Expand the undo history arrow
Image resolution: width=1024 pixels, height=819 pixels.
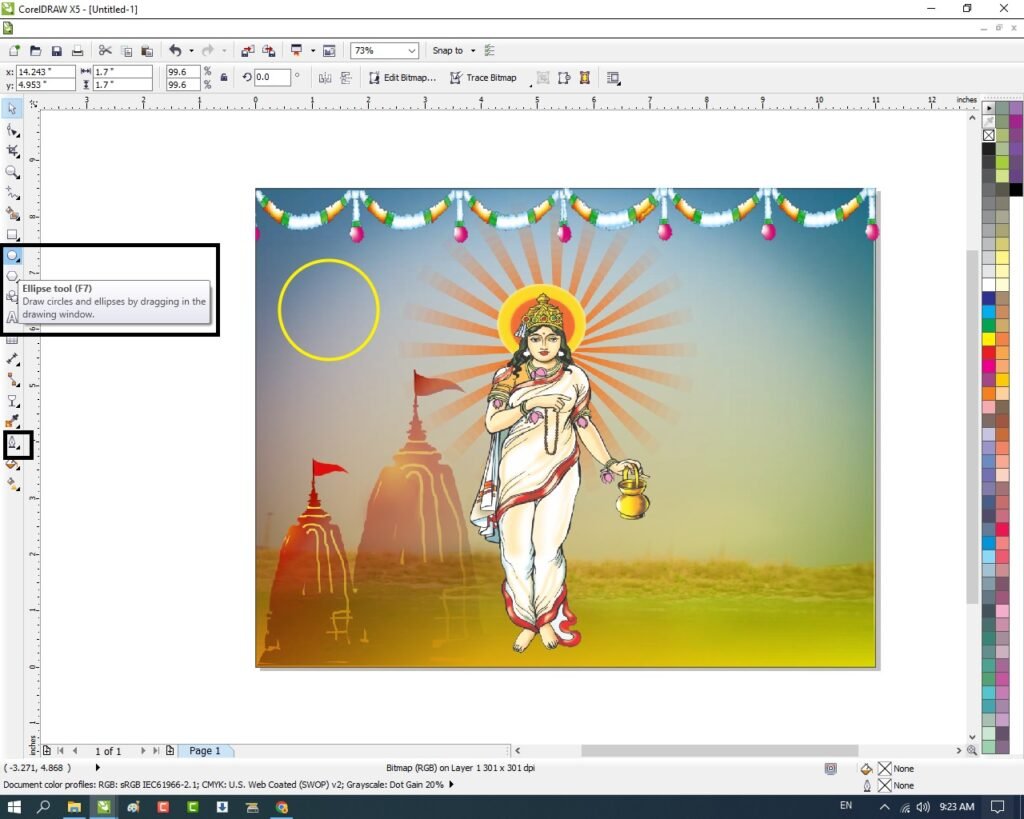pos(191,50)
